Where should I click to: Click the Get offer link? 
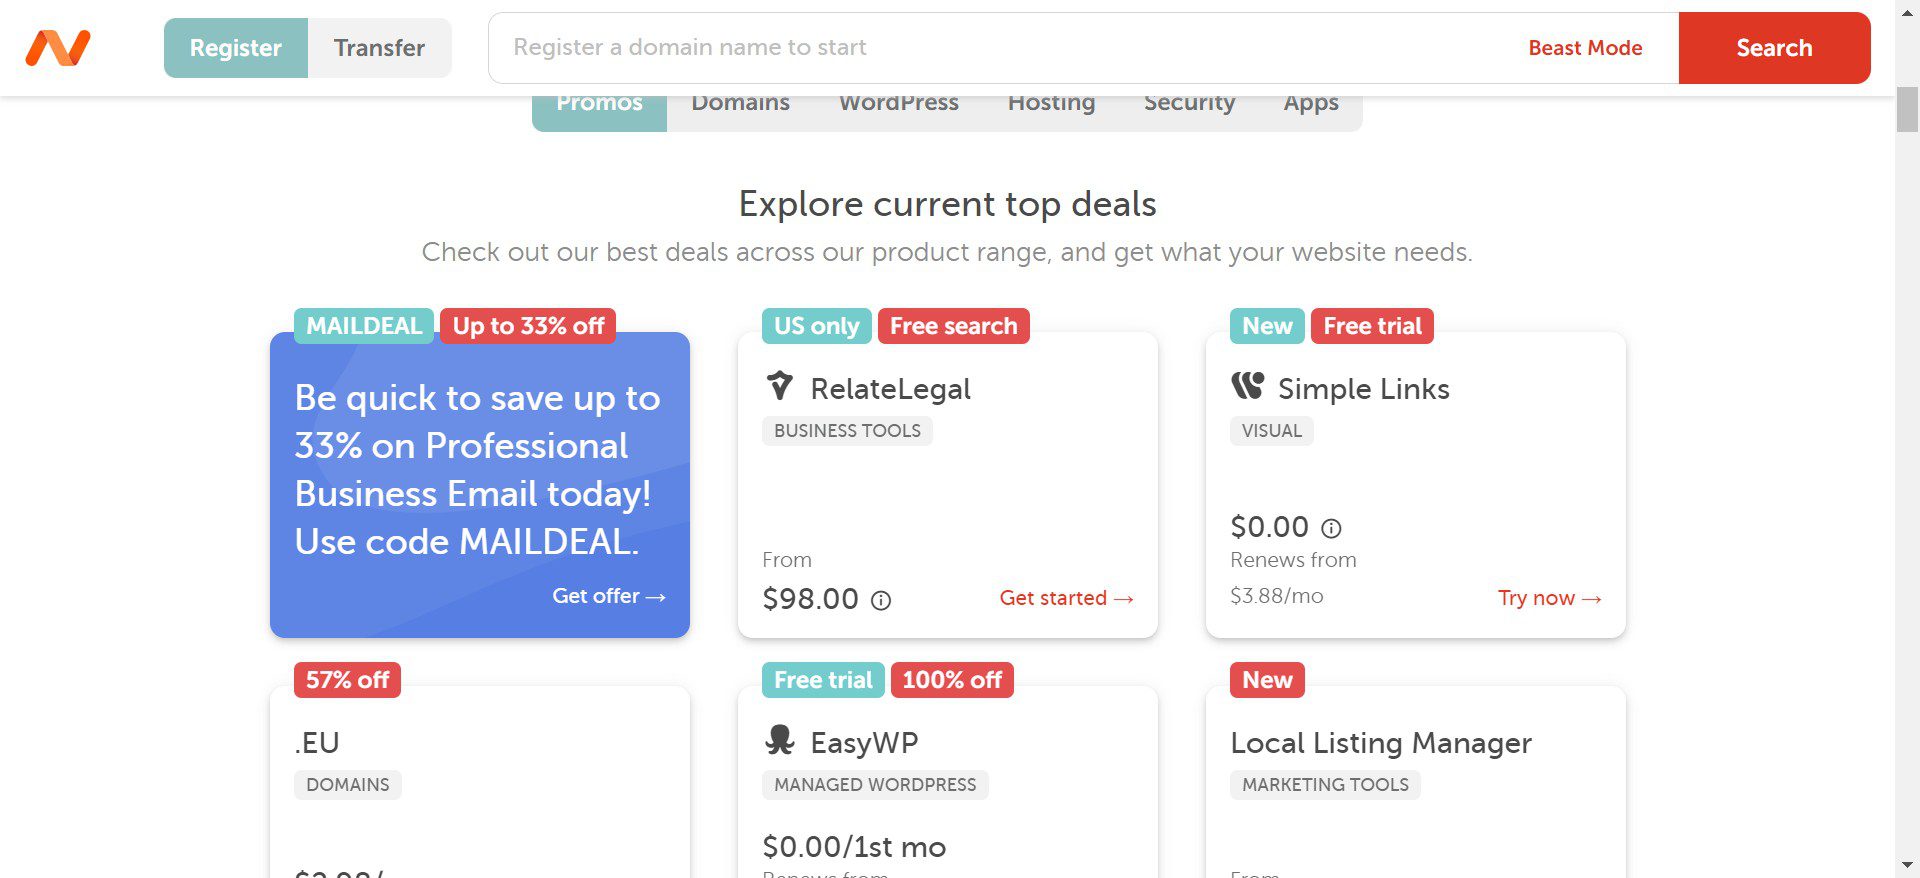click(608, 596)
